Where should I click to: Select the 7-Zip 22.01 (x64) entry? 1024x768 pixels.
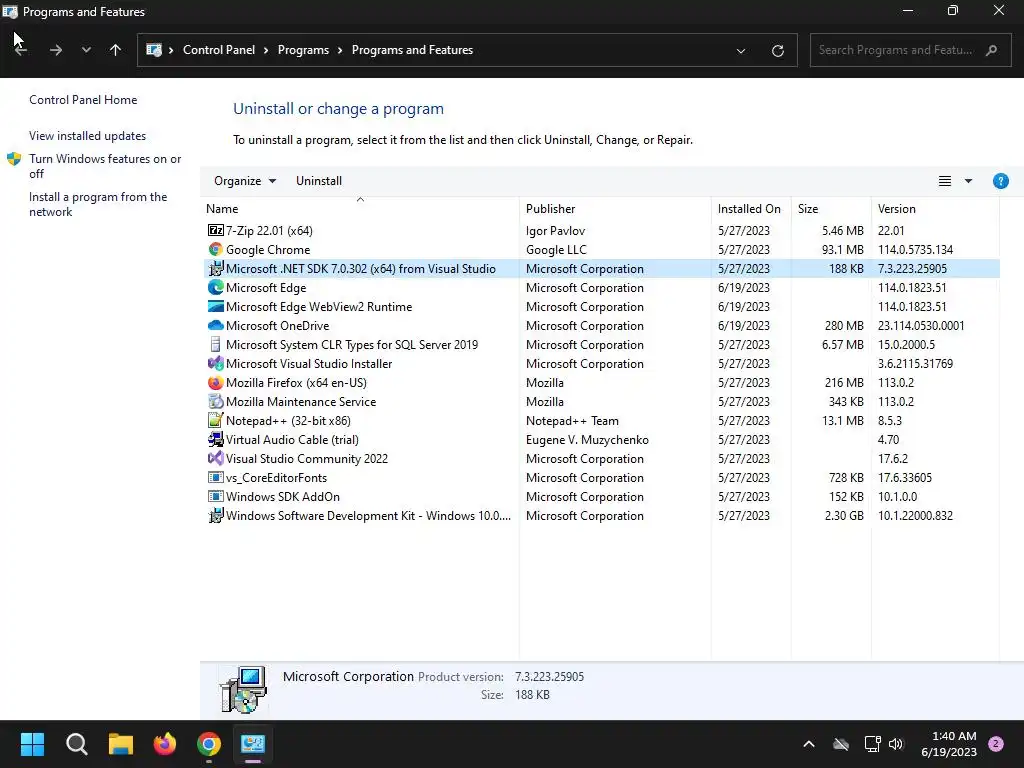601,231
